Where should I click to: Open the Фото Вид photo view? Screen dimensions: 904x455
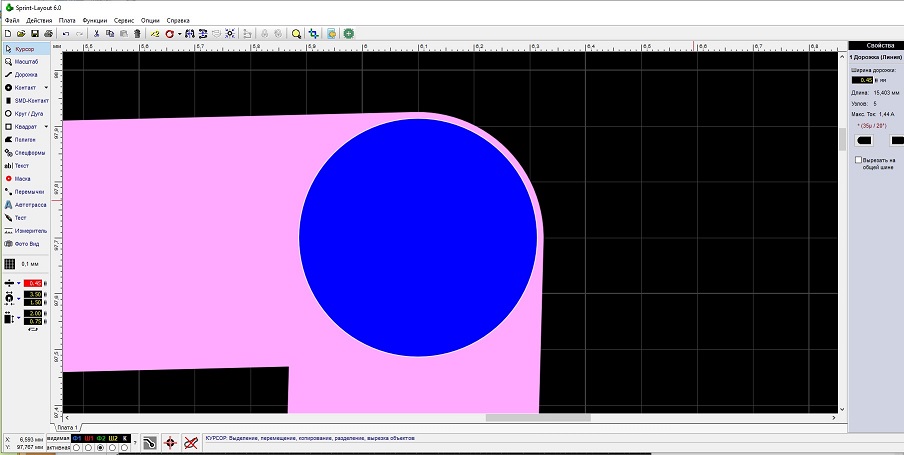(26, 243)
